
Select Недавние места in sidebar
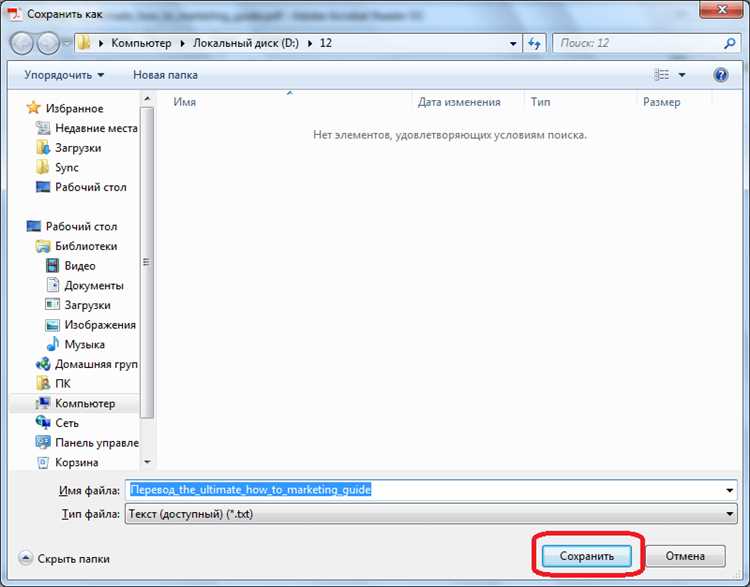click(x=96, y=128)
